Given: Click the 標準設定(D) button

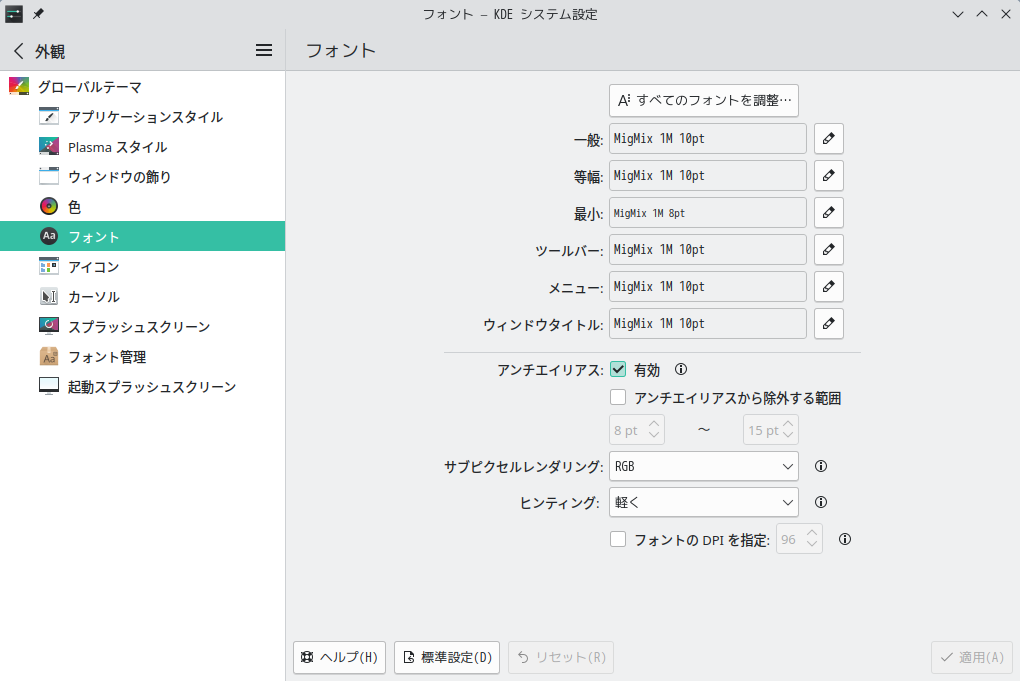Looking at the screenshot, I should point(447,657).
